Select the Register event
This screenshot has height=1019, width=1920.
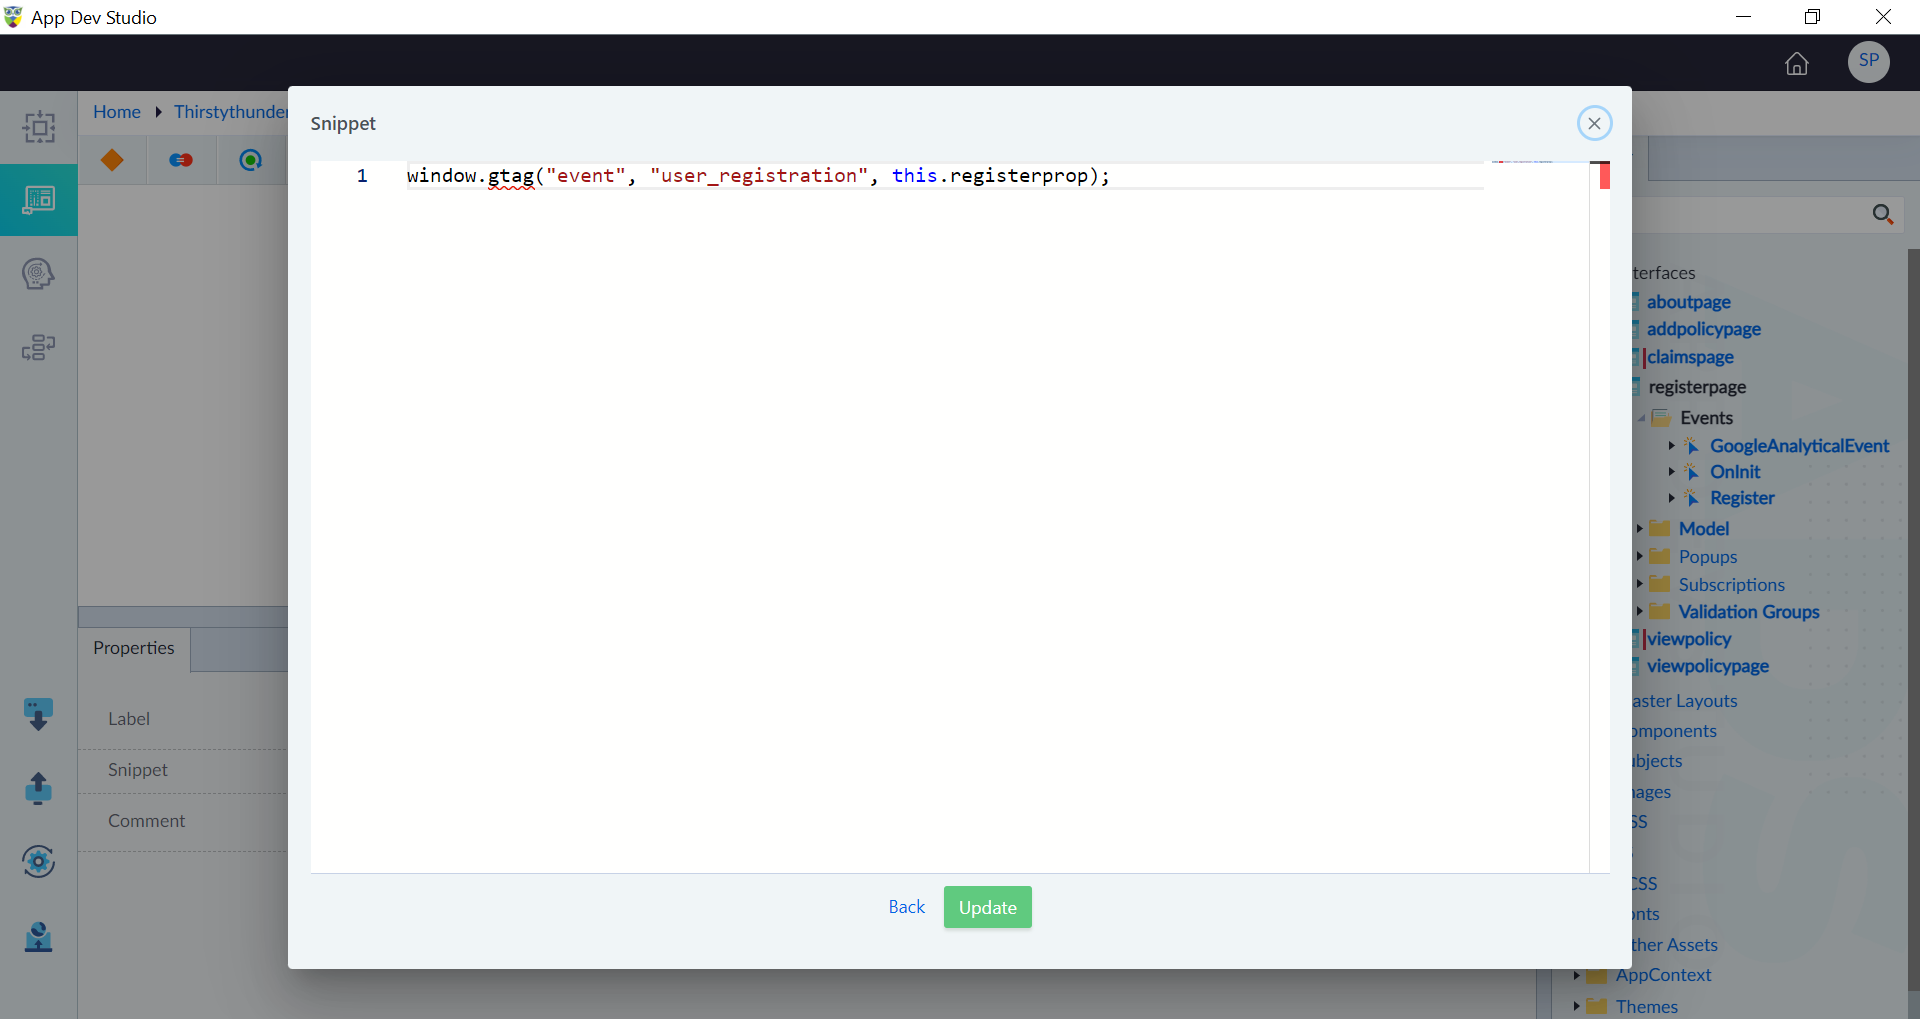pyautogui.click(x=1742, y=498)
